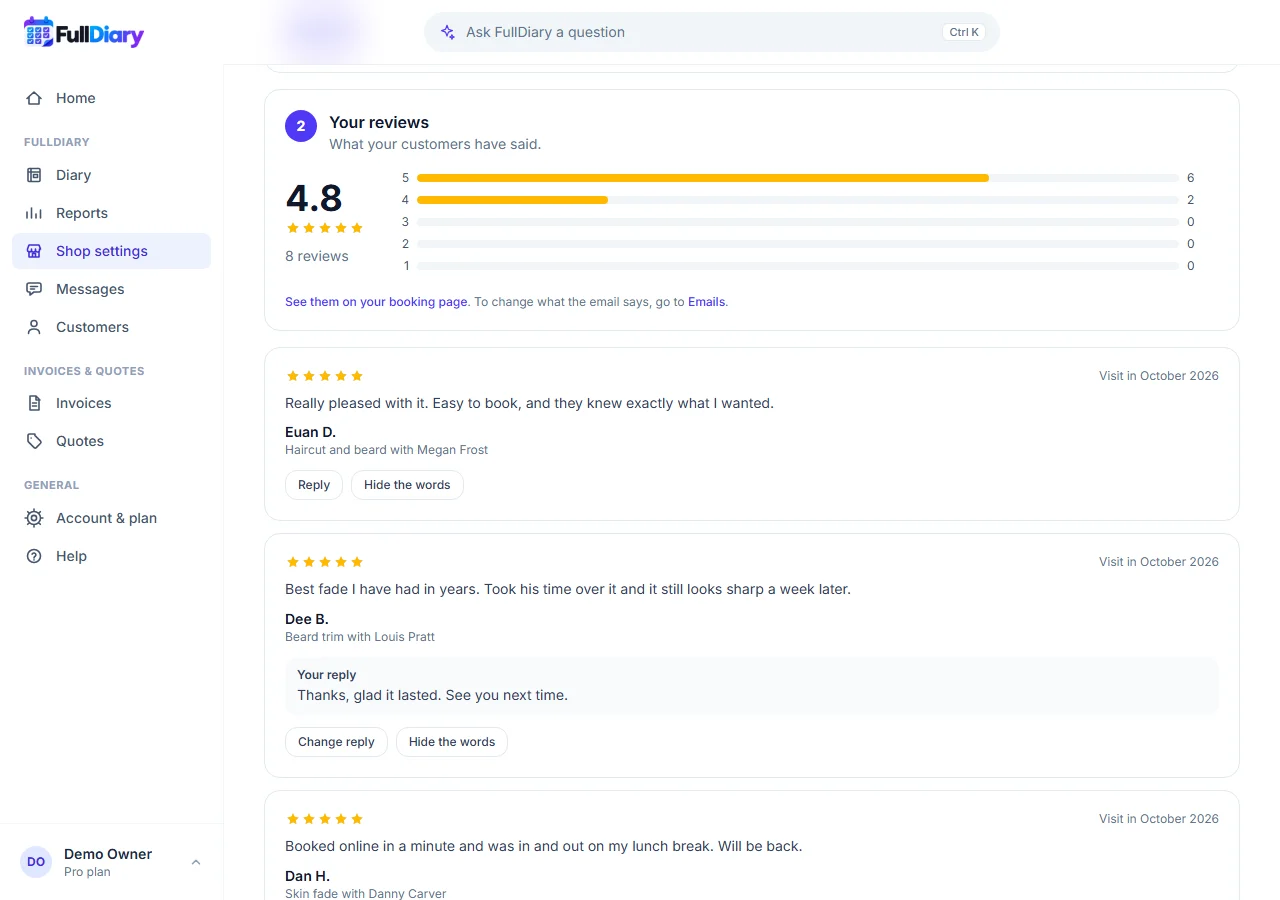
Task: Click the 3-star rating bar
Action: coord(798,222)
